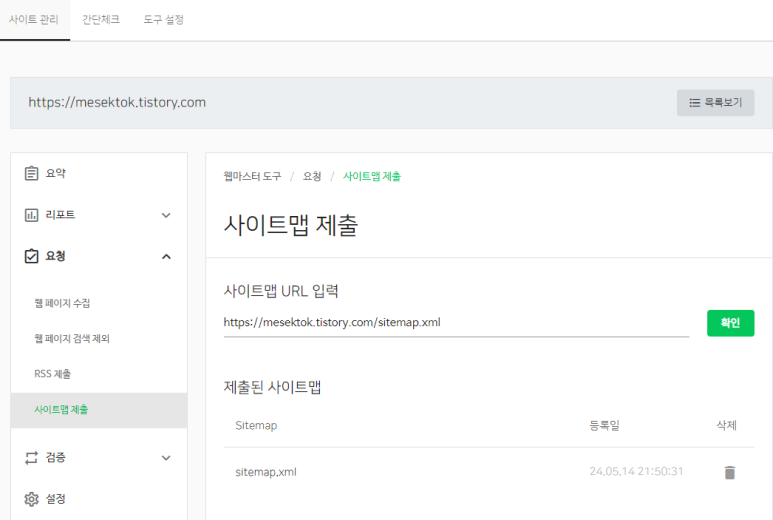Open the 요약 sidebar label
The image size is (773, 520).
point(55,173)
